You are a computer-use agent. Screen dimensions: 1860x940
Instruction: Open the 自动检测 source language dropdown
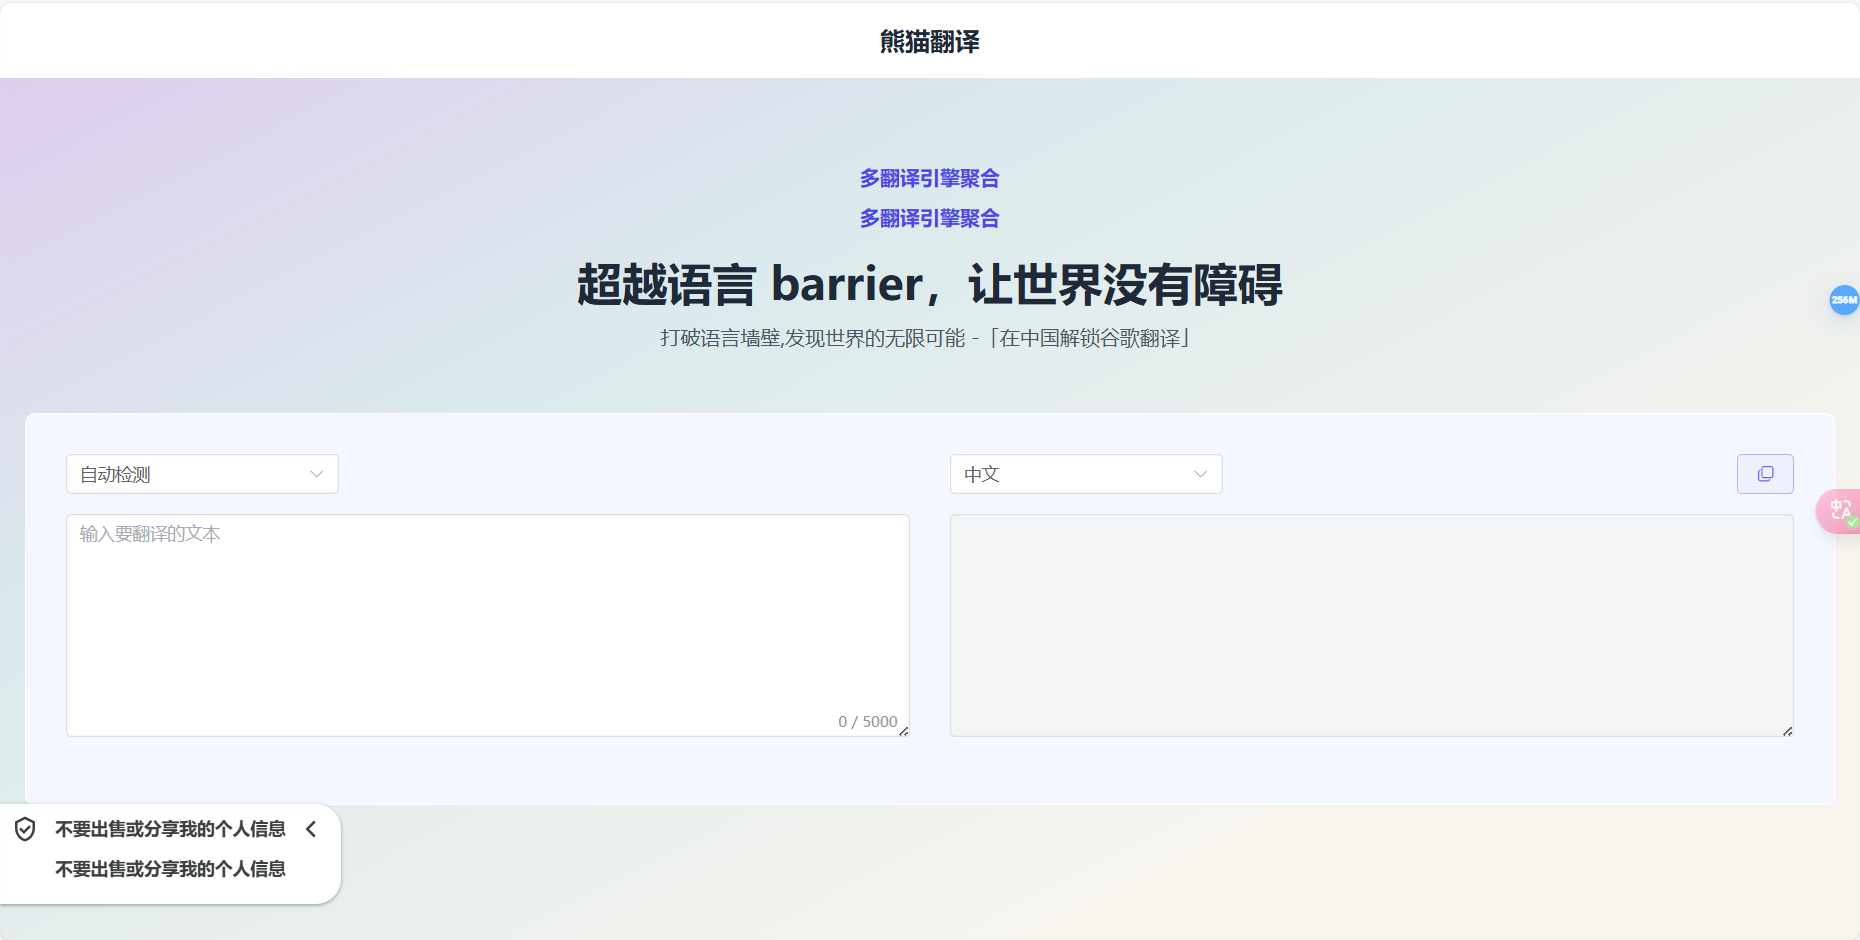201,473
